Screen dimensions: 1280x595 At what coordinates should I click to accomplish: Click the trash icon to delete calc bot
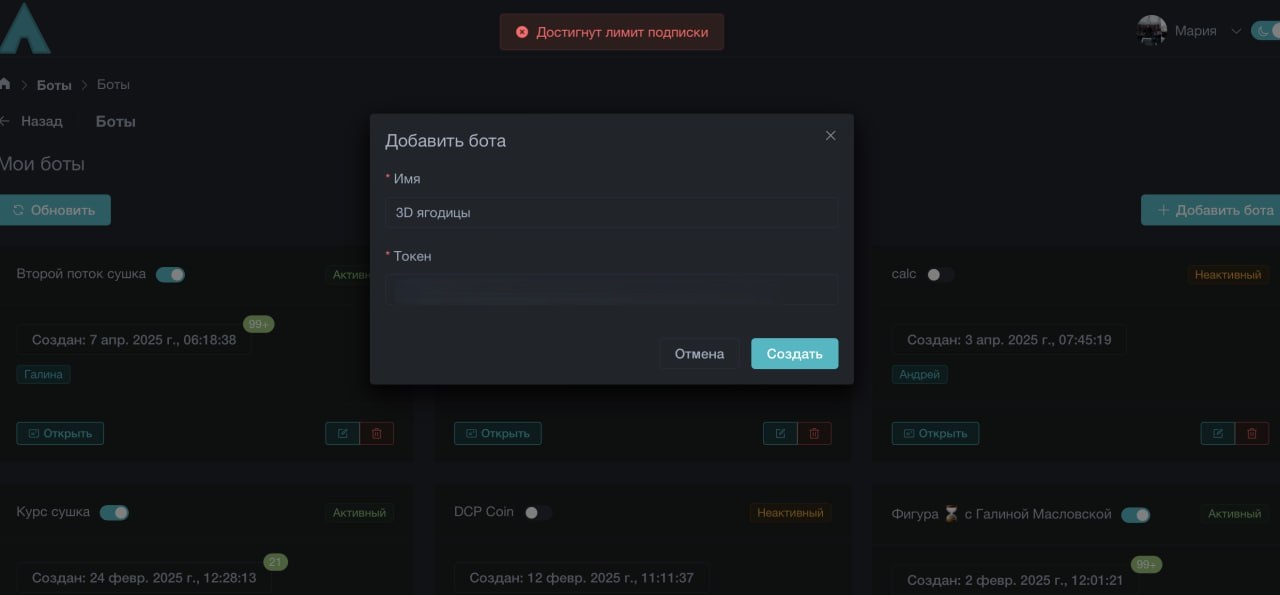(x=1251, y=433)
